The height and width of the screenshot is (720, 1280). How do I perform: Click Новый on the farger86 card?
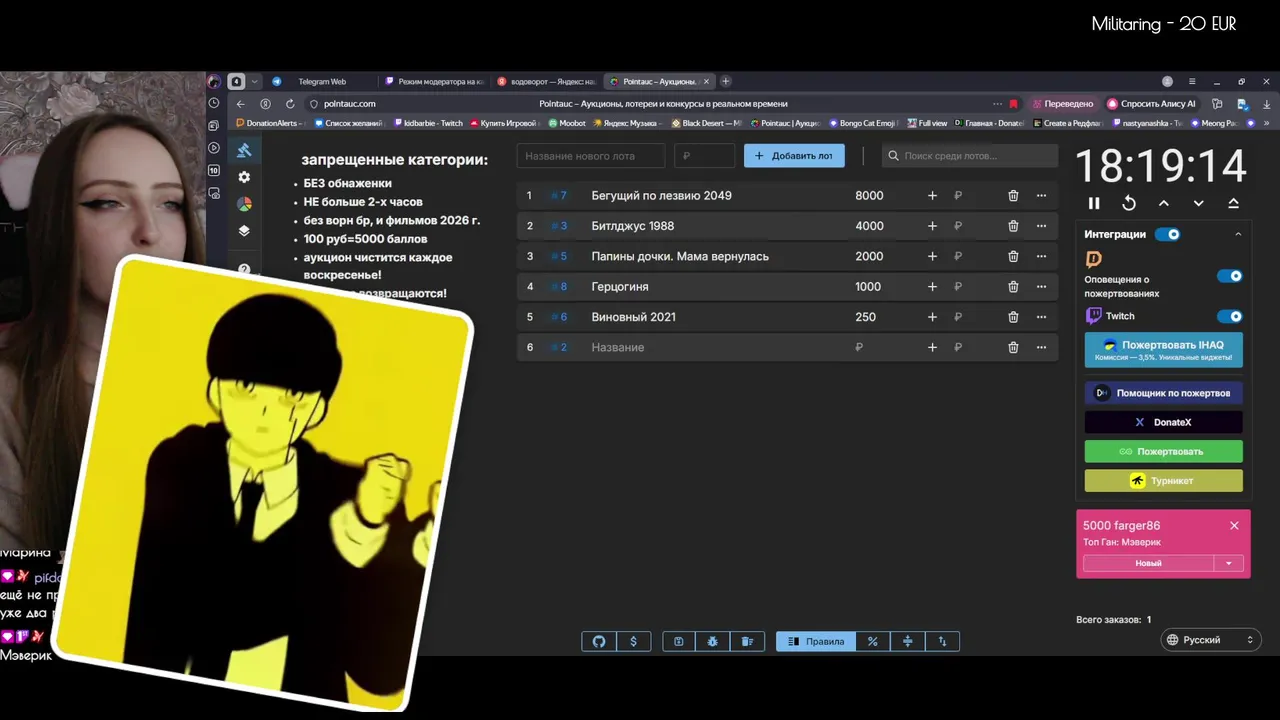coord(1148,563)
